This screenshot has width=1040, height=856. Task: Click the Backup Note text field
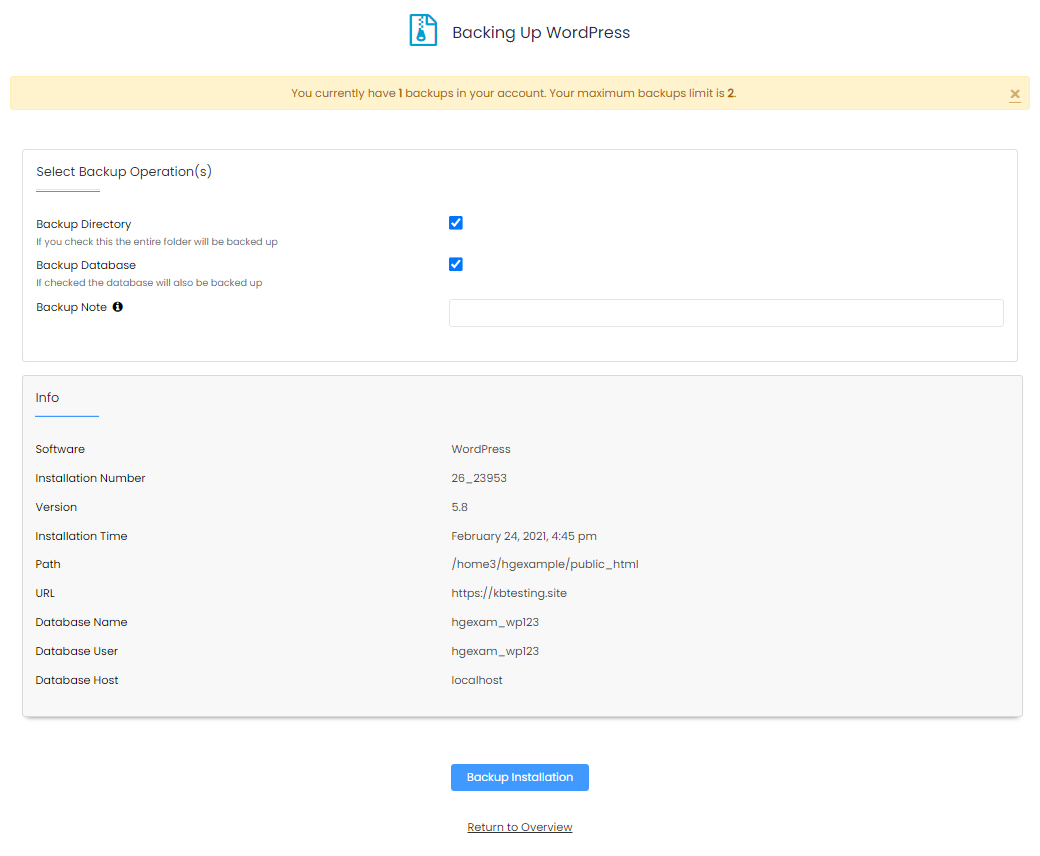[x=726, y=312]
